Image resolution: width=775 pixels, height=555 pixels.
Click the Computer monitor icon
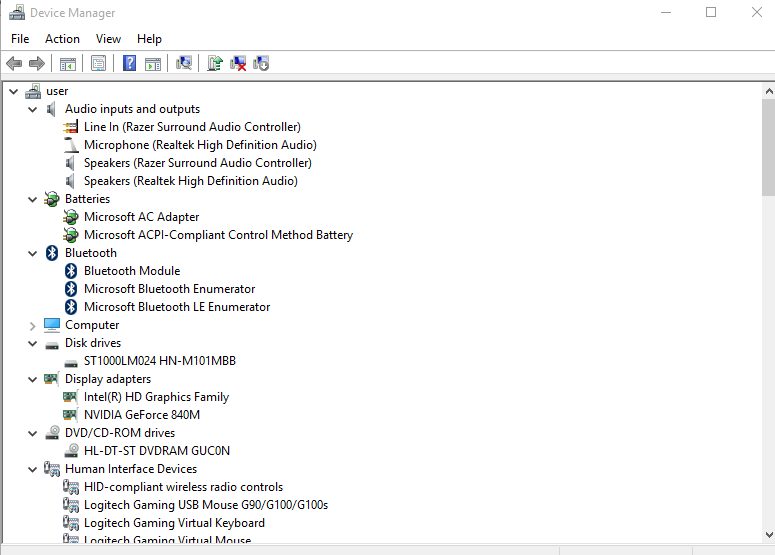52,325
